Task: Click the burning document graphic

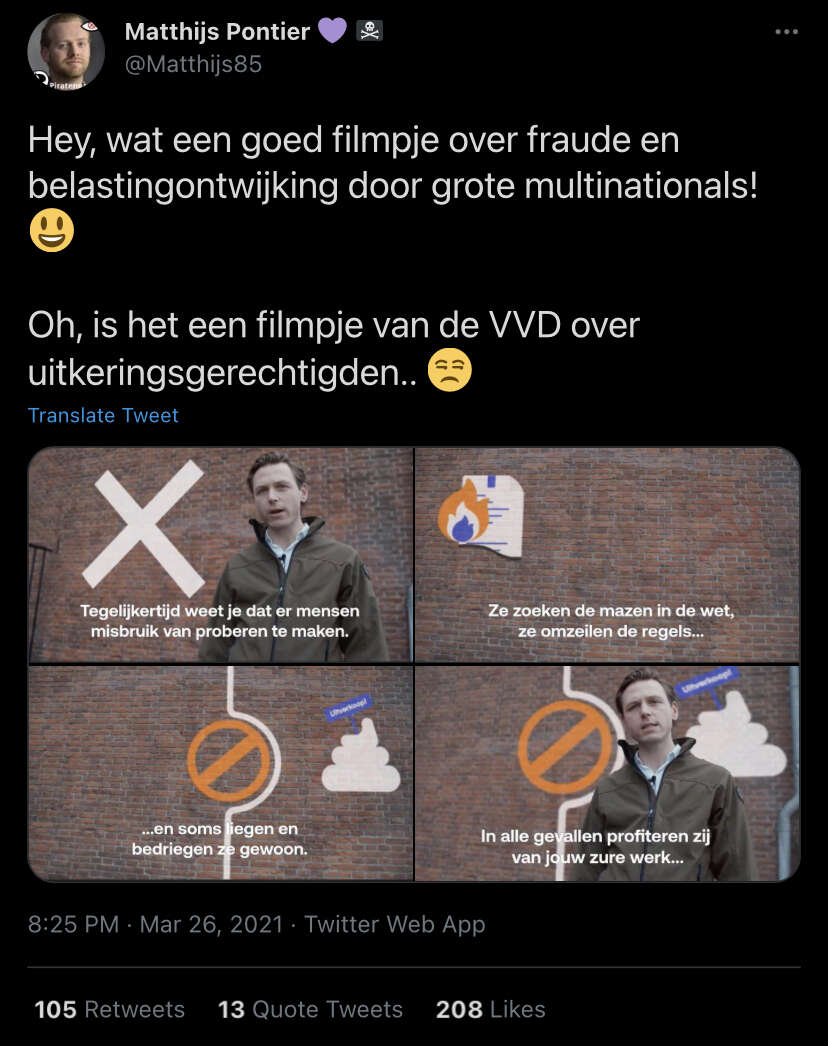Action: click(481, 514)
